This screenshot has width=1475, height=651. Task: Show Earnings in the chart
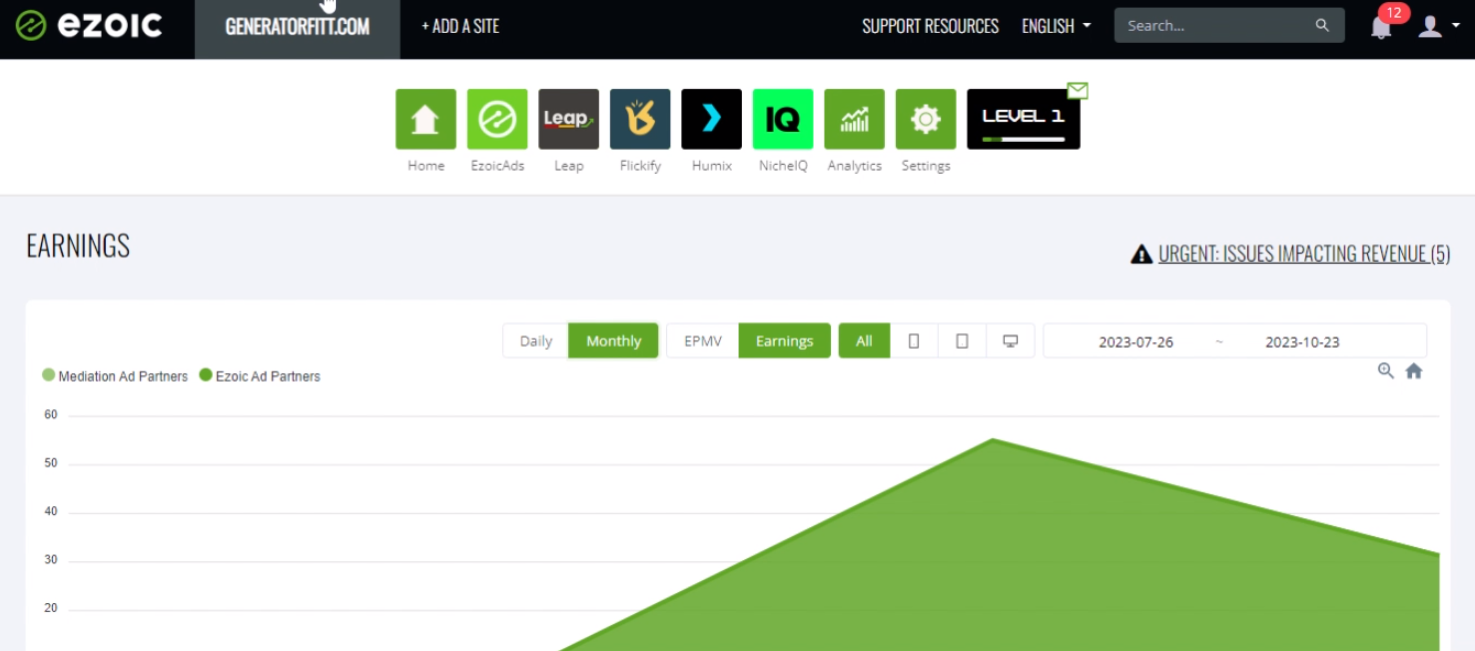pos(784,341)
